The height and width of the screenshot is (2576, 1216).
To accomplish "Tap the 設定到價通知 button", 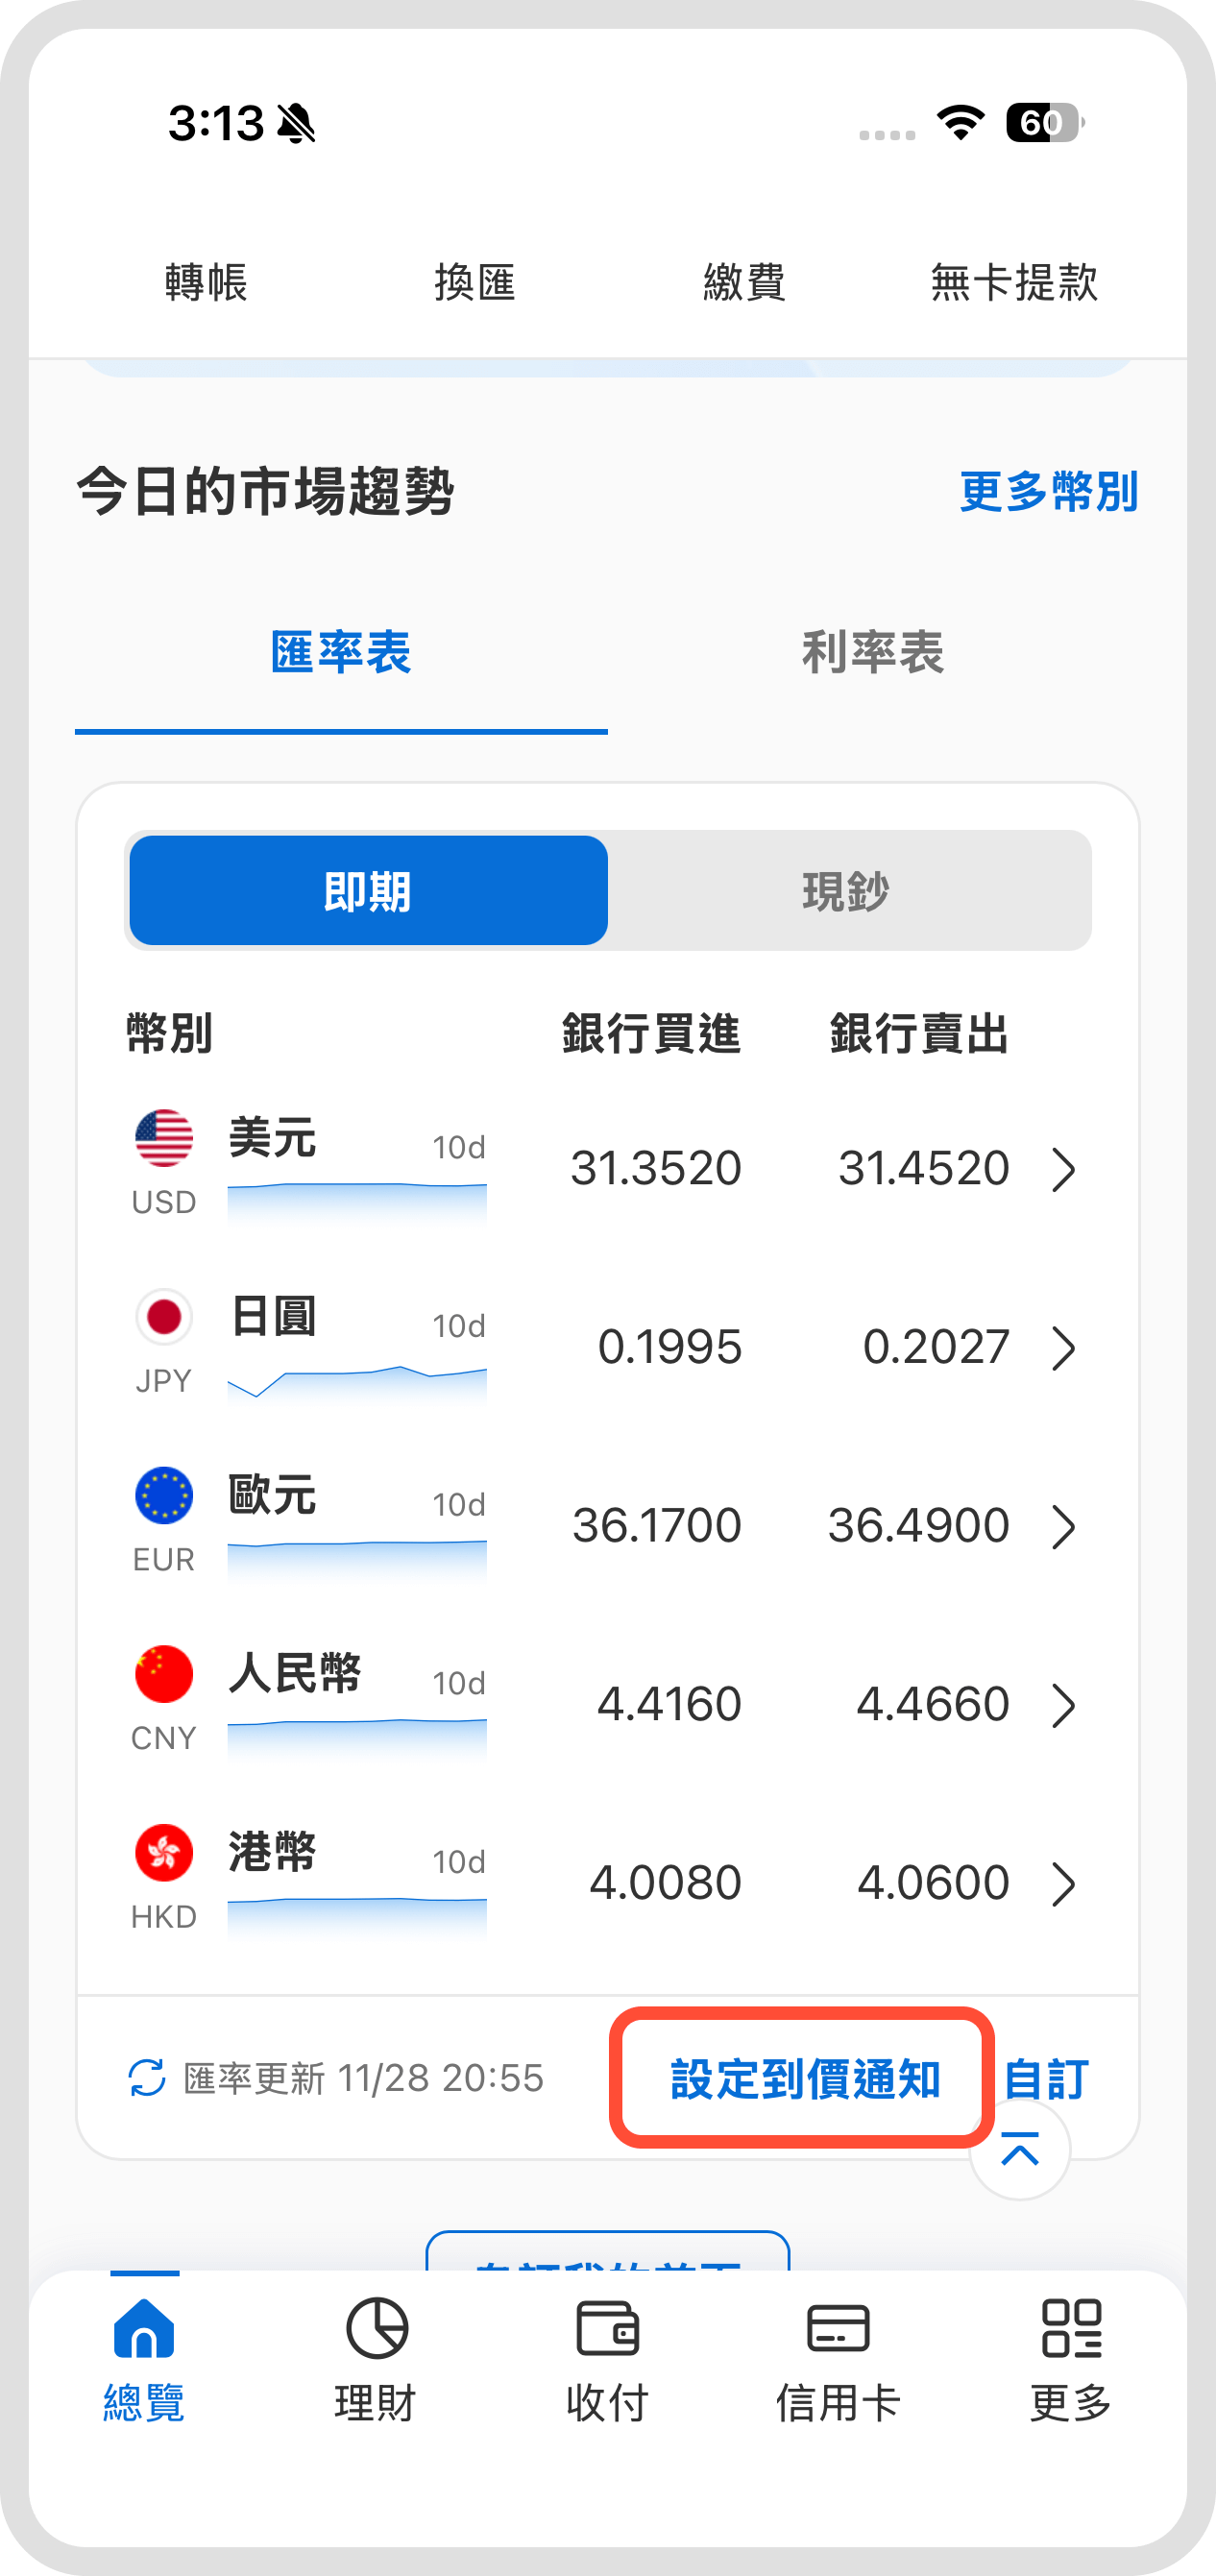I will tap(804, 2079).
